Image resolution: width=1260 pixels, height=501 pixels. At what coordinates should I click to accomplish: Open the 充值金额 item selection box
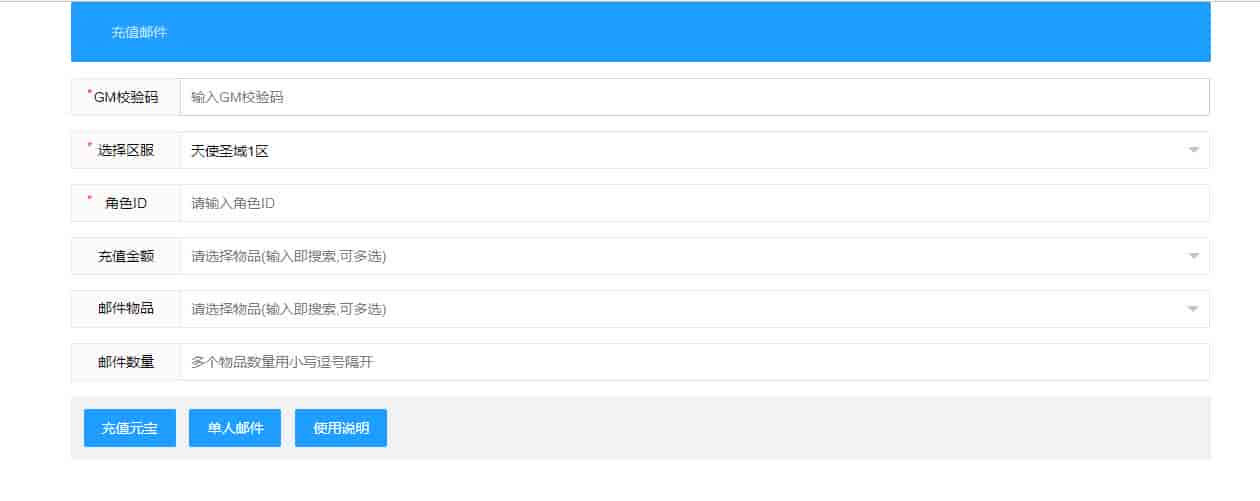tap(680, 256)
